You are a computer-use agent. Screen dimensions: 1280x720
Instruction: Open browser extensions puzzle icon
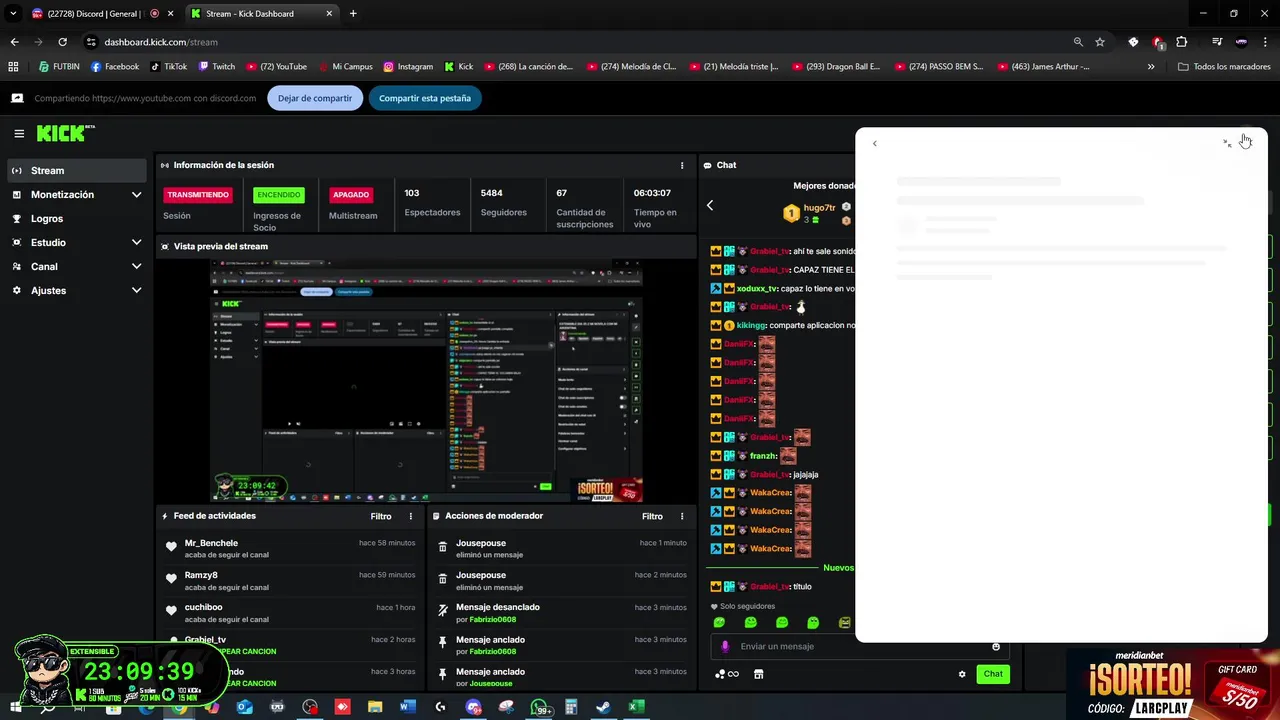1182,42
